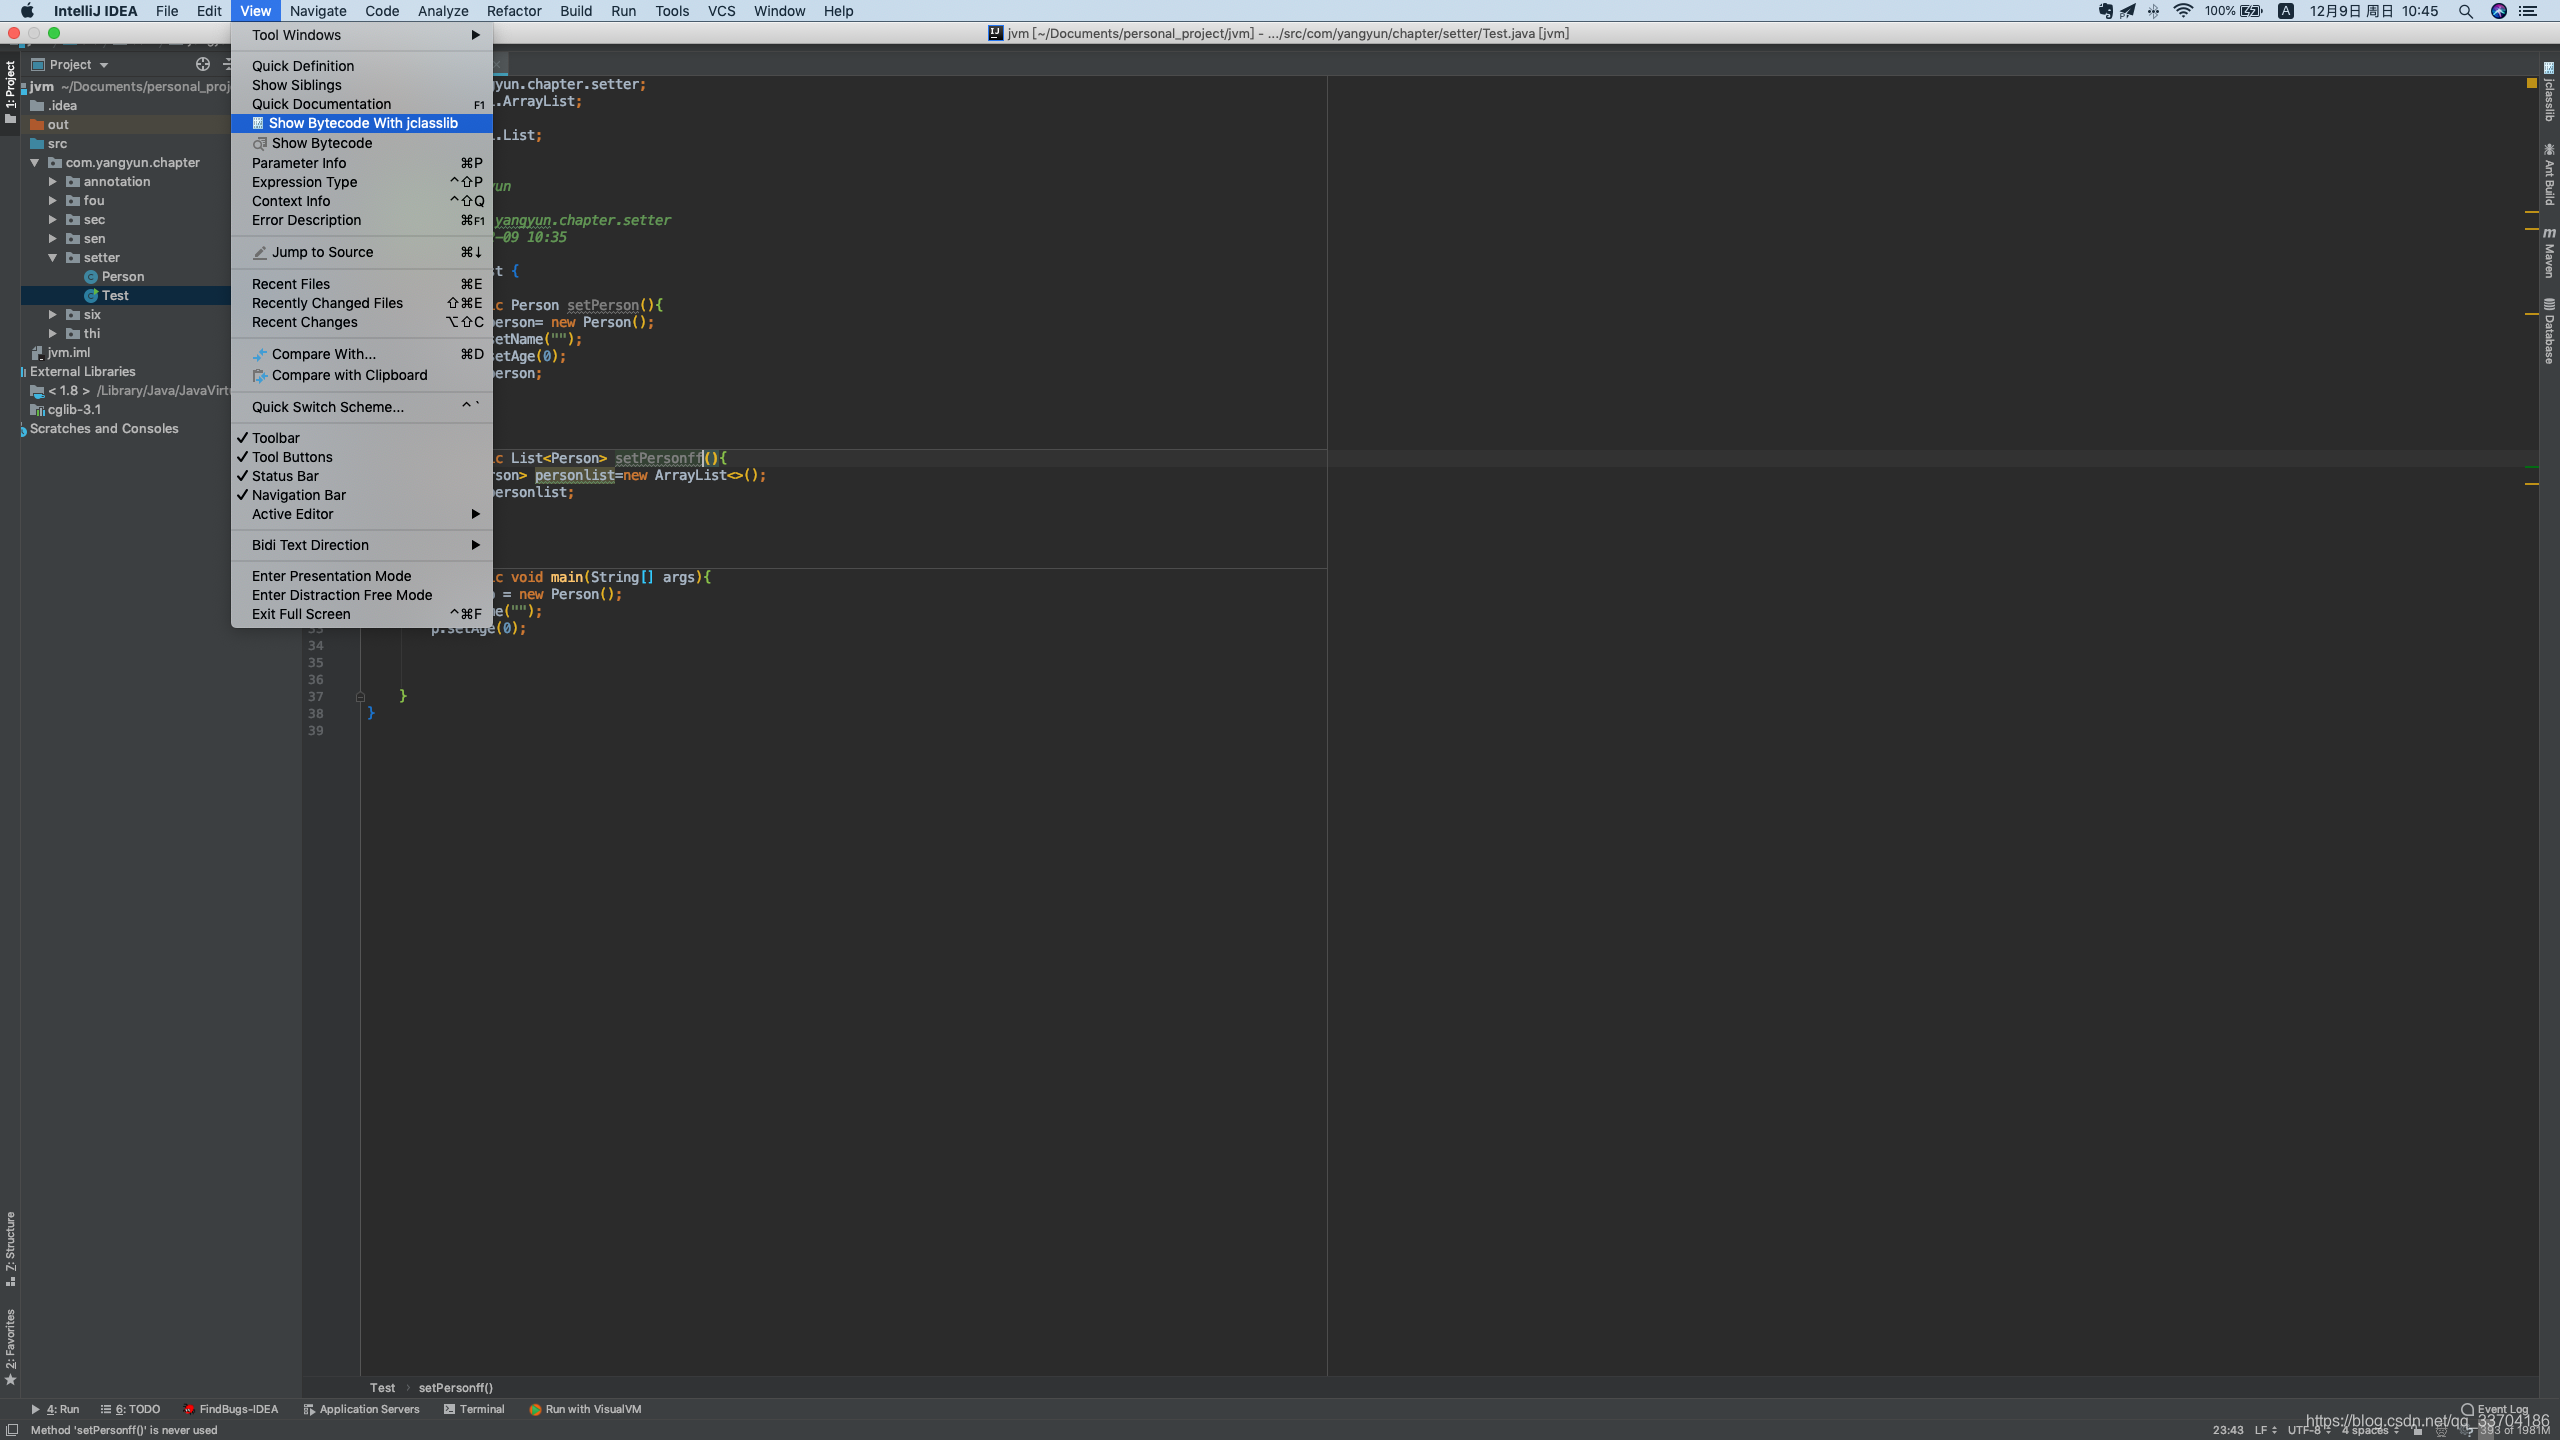Click the Spotlight search icon in macOS menu bar
Image resolution: width=2560 pixels, height=1440 pixels.
coord(2465,11)
